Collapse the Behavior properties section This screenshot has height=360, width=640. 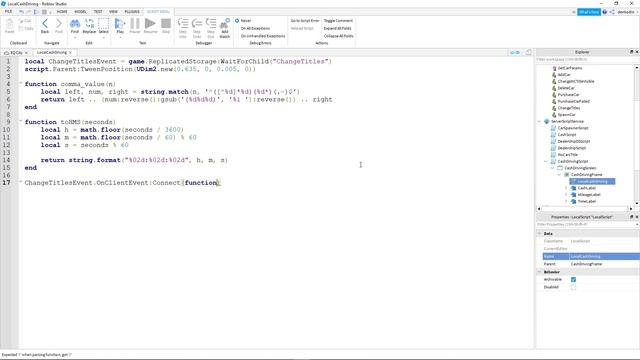pyautogui.click(x=540, y=272)
